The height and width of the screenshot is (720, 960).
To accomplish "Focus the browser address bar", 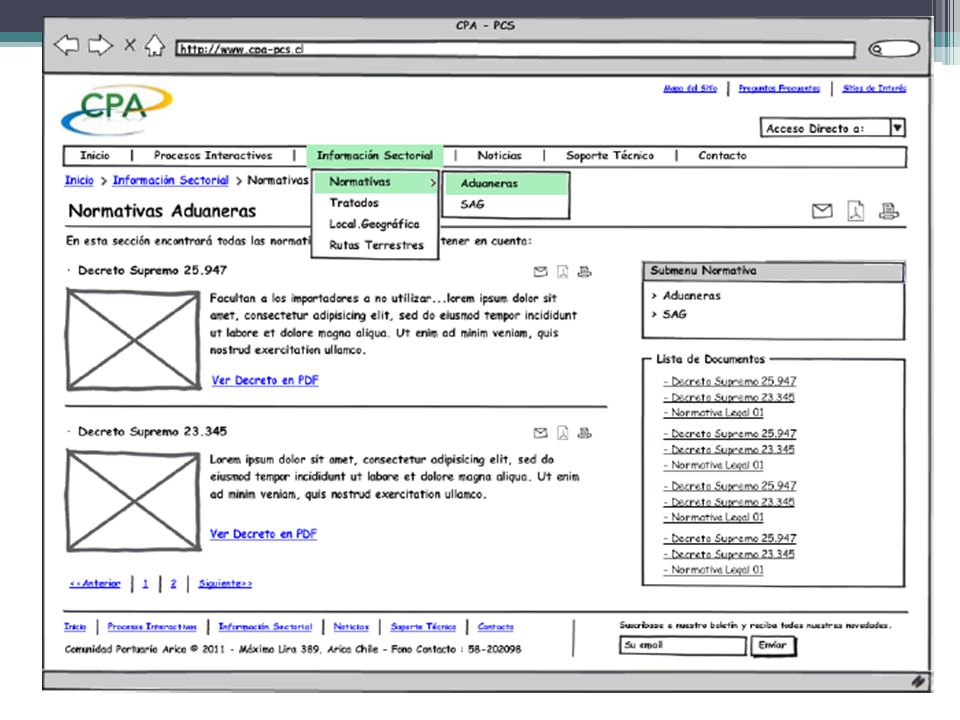I will click(x=515, y=49).
